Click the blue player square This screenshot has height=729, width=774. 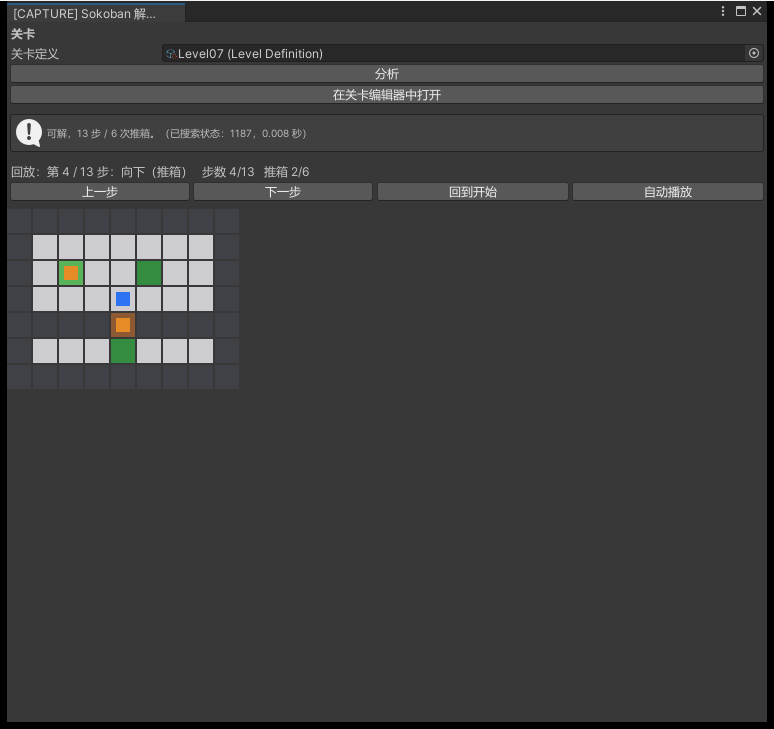pyautogui.click(x=123, y=299)
